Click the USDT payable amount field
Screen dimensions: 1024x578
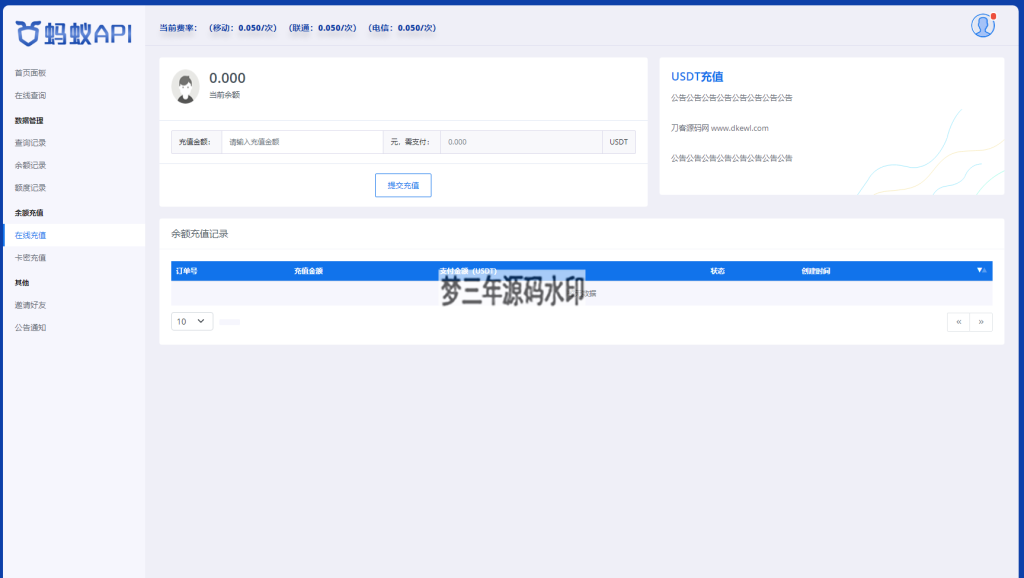[x=520, y=142]
